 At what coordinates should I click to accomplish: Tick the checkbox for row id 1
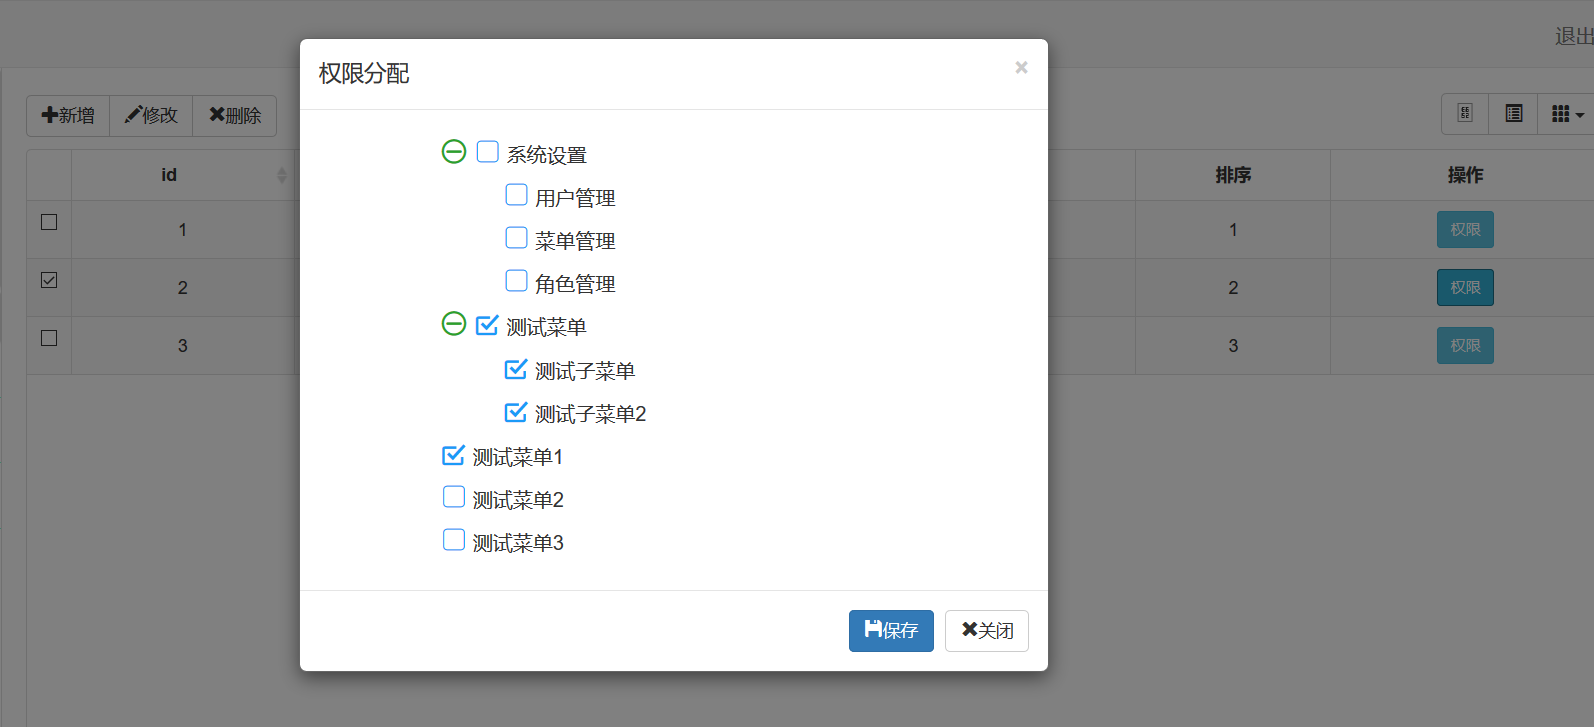pyautogui.click(x=49, y=222)
